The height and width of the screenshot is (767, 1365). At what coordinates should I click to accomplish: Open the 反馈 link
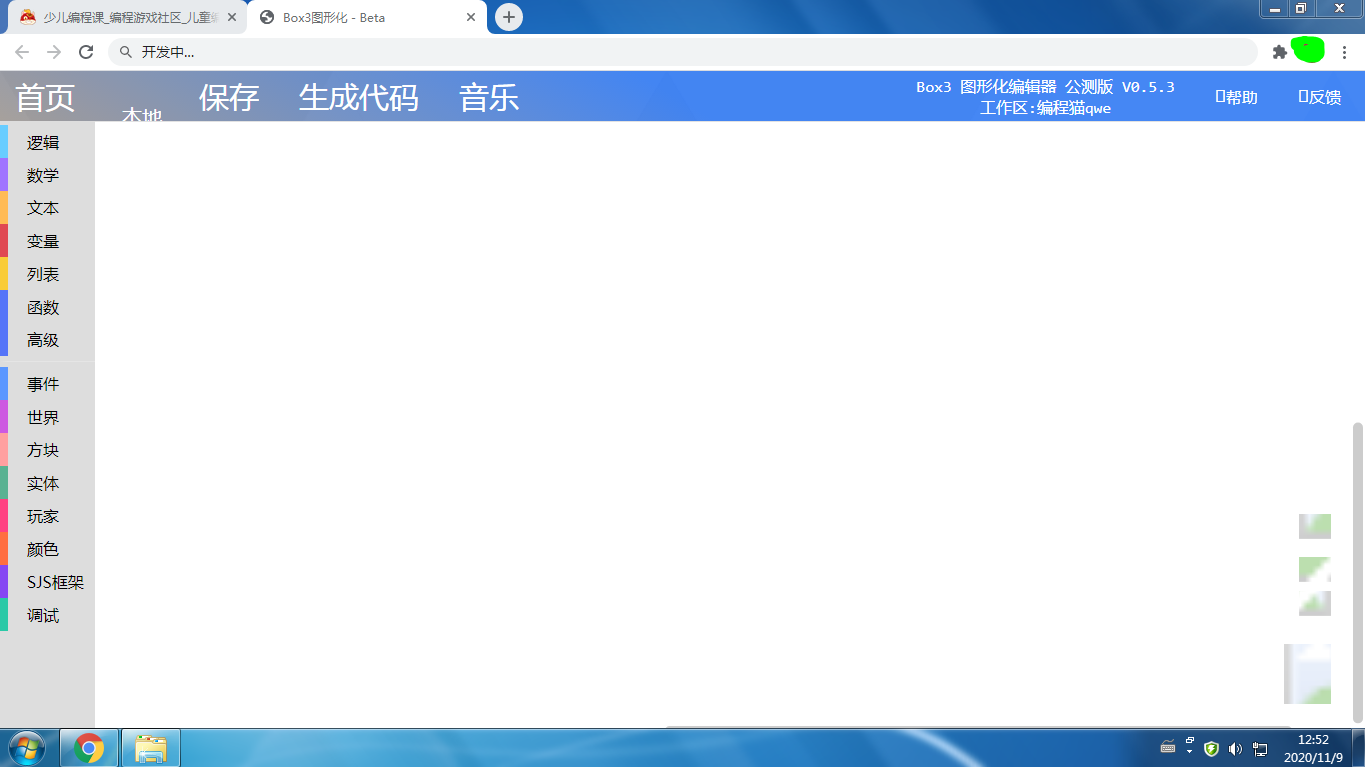[1319, 97]
